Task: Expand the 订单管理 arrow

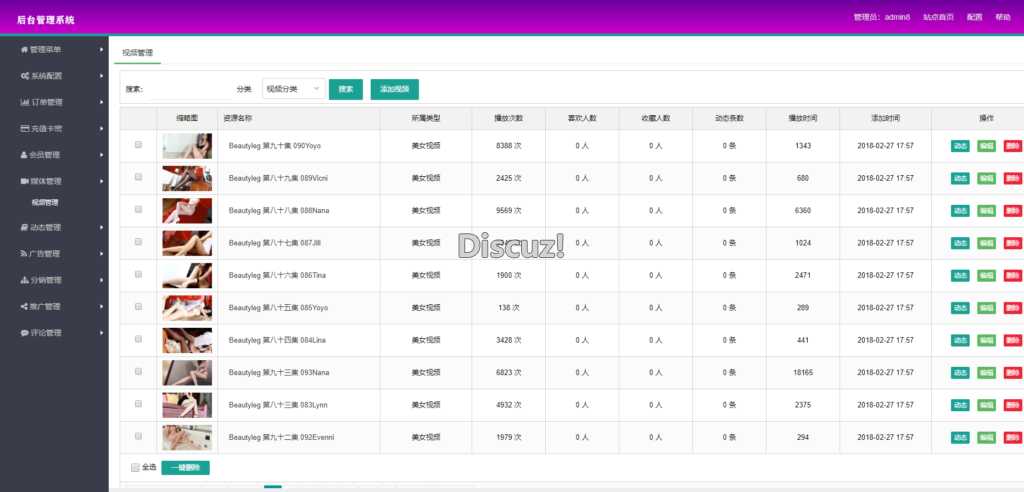Action: pyautogui.click(x=101, y=102)
